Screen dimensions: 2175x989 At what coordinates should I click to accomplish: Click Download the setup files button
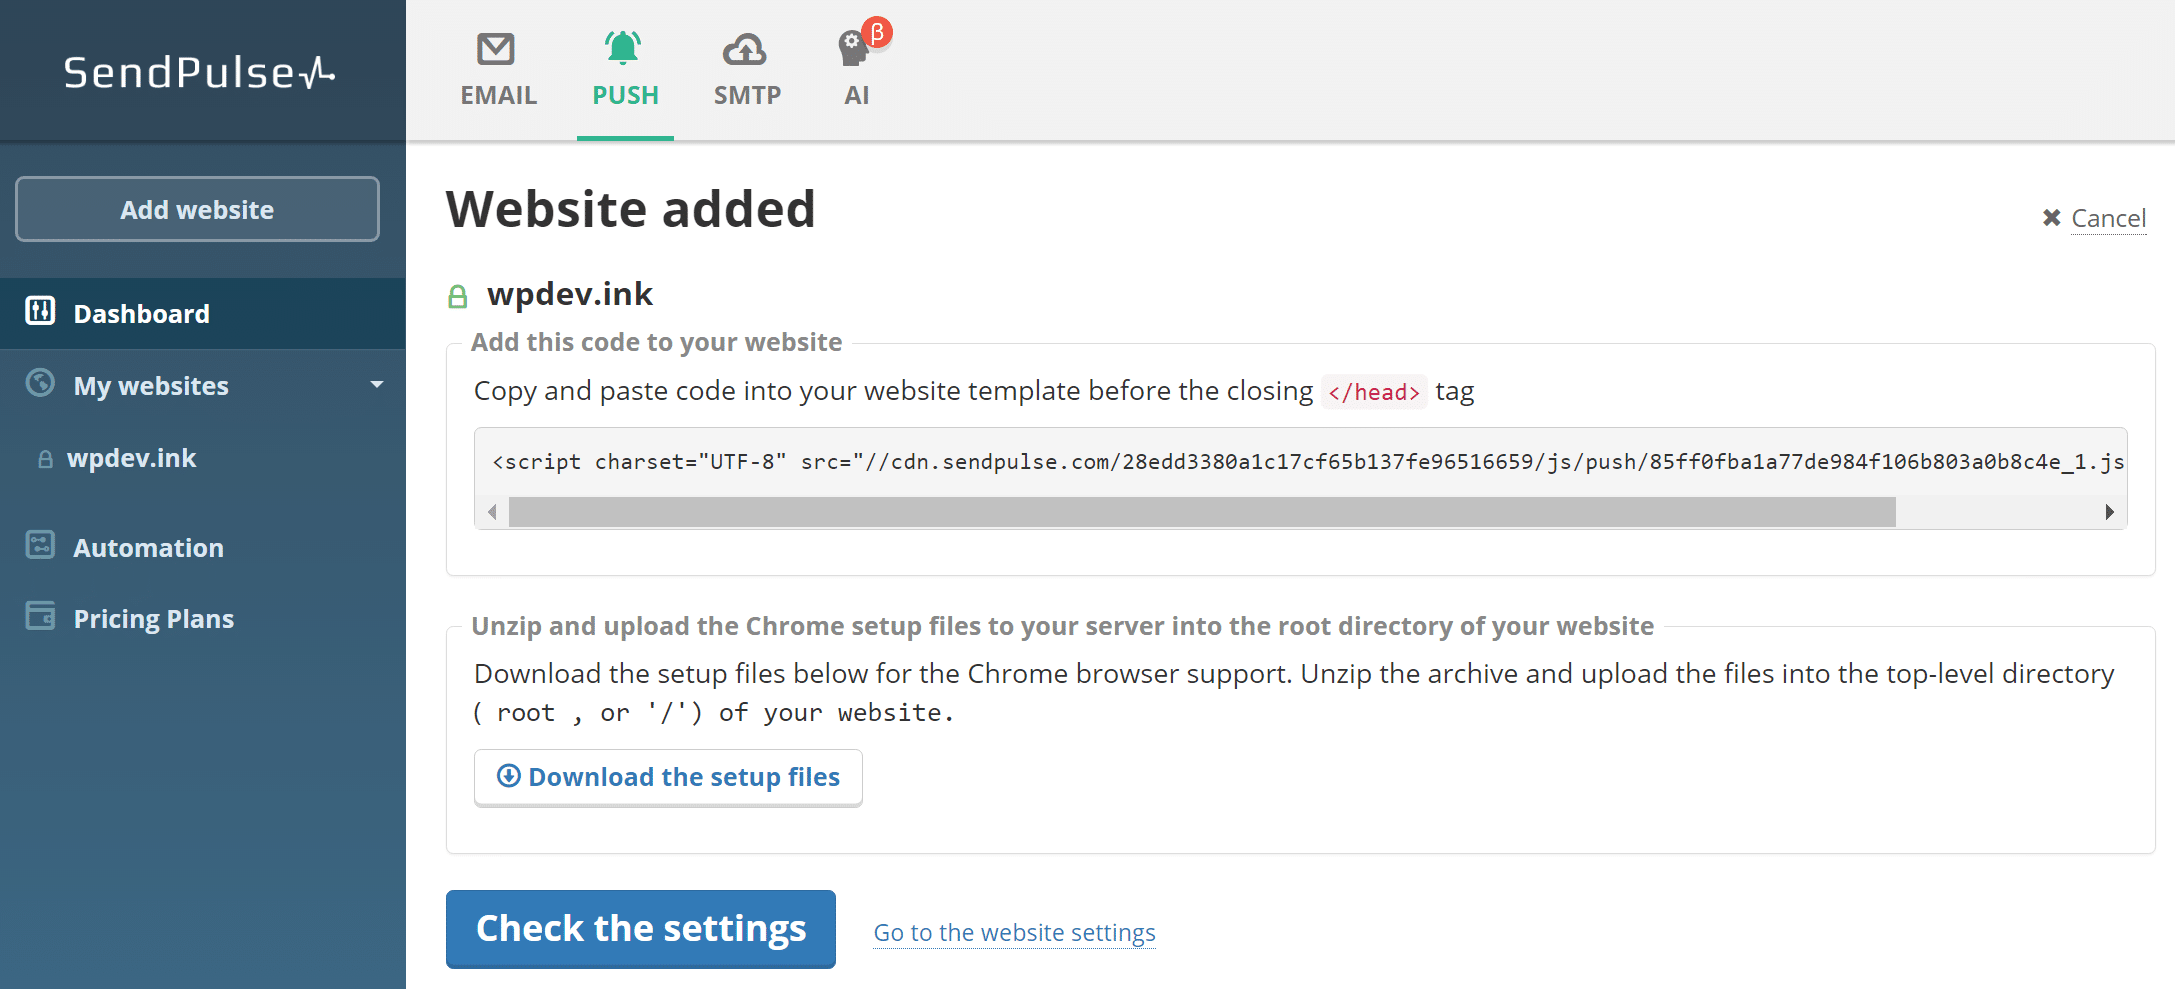(x=668, y=777)
